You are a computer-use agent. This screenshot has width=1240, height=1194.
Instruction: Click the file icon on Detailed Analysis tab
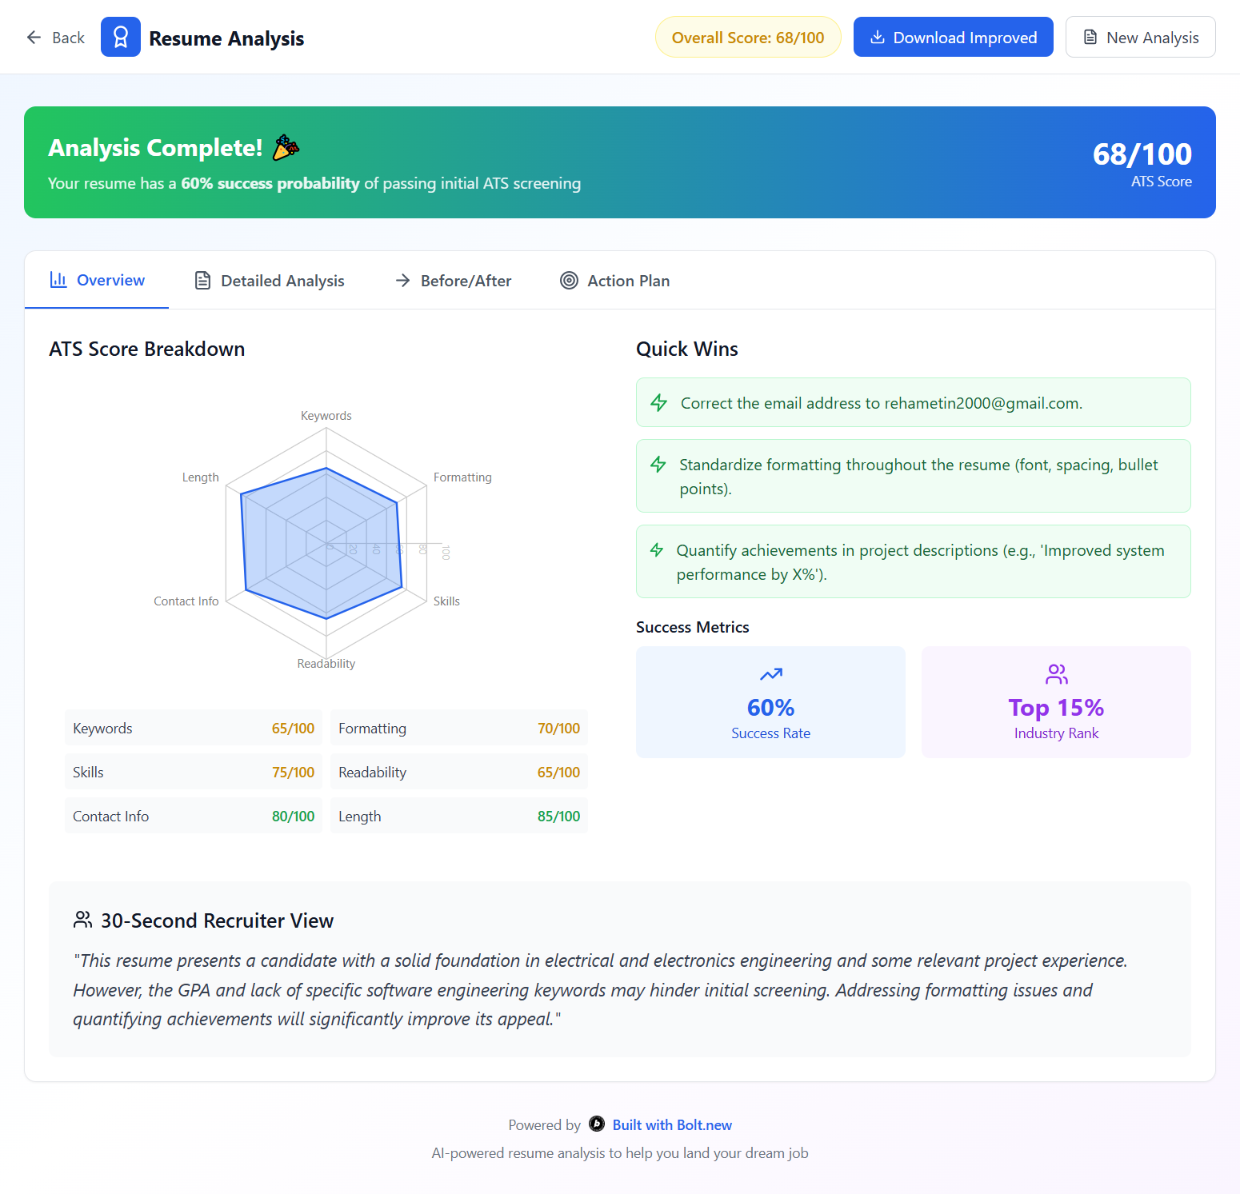(202, 280)
